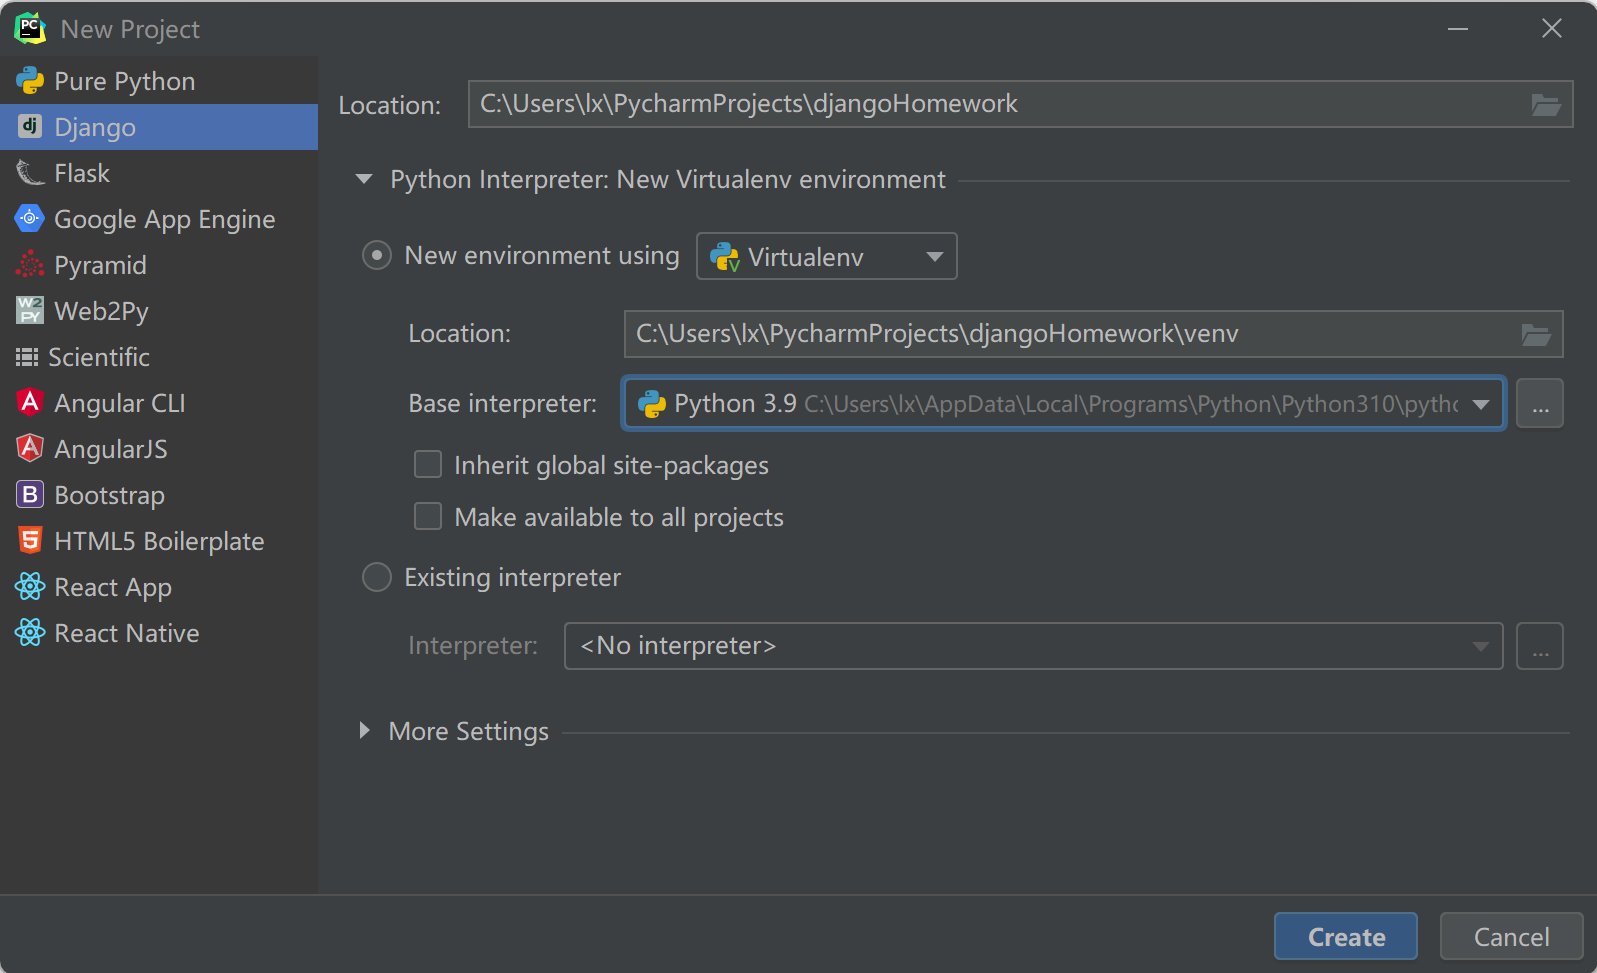Select Angular CLI in project list
This screenshot has width=1597, height=973.
pos(159,403)
